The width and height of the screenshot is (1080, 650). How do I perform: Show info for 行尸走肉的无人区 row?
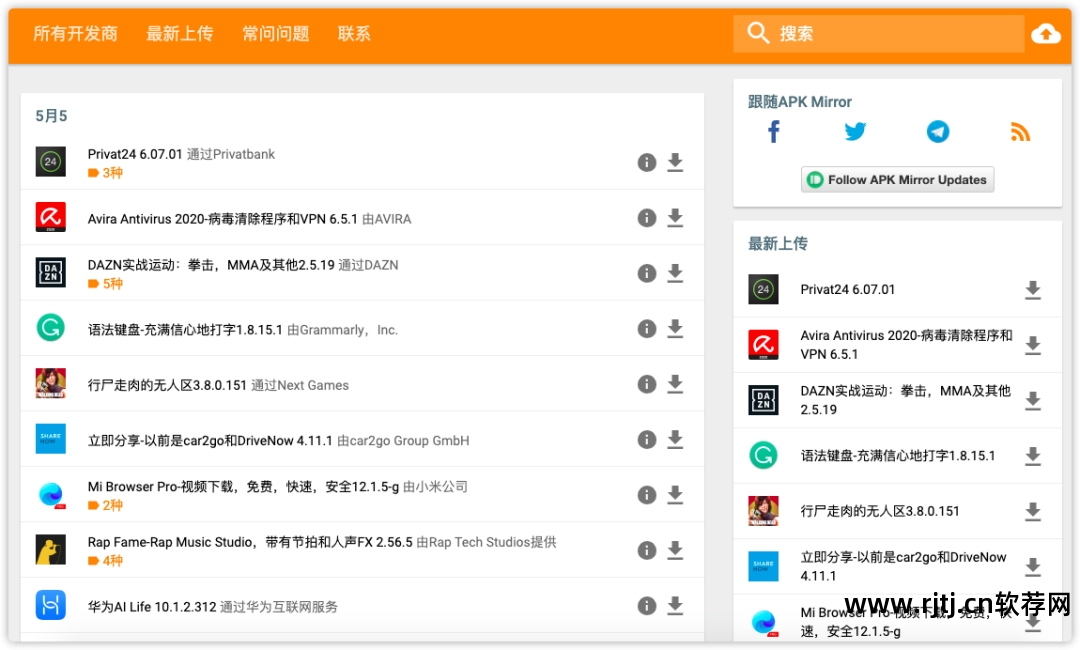point(646,384)
